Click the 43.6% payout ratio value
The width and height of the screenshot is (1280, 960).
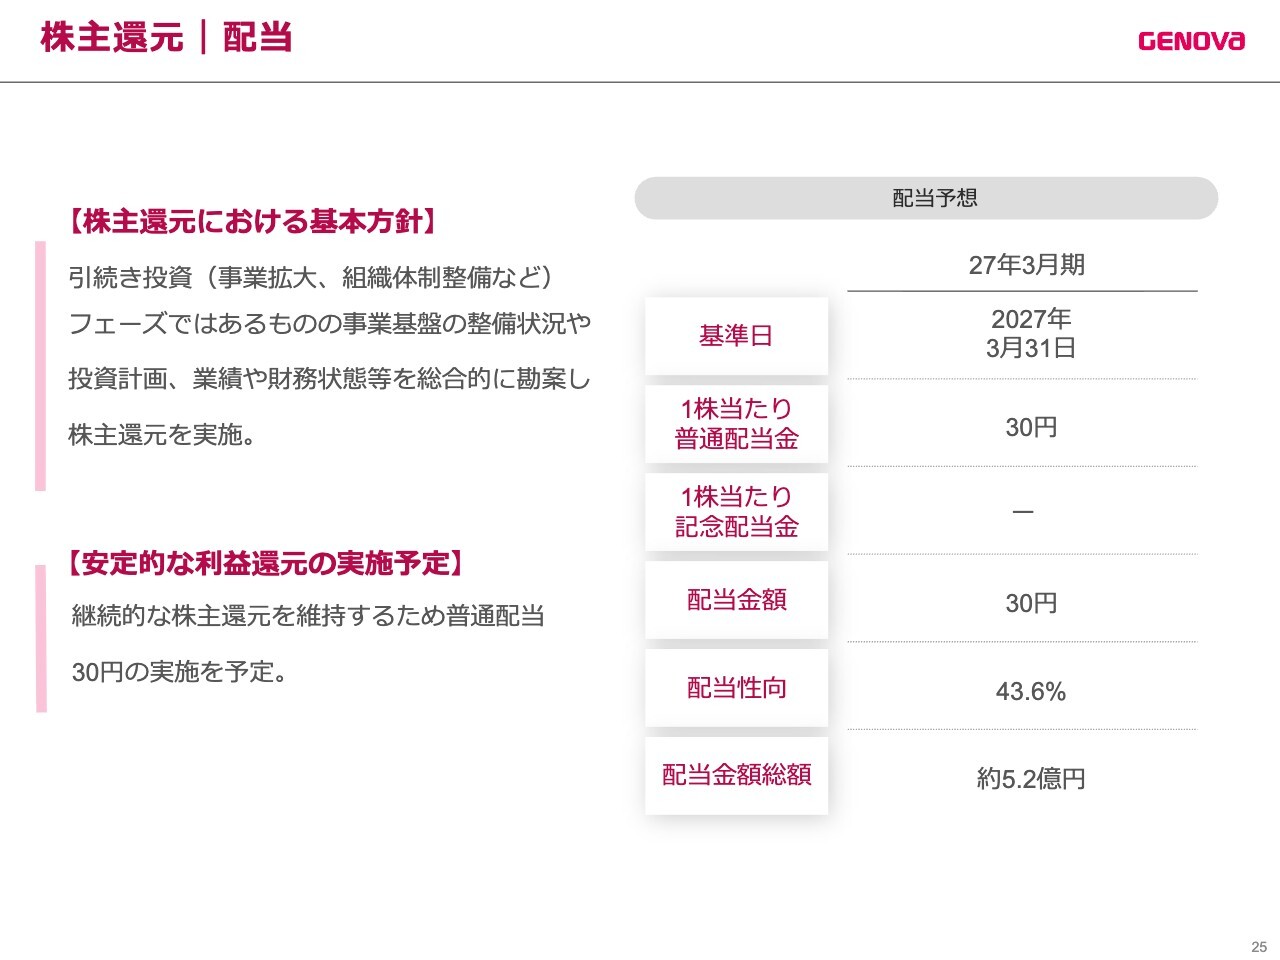click(1031, 692)
